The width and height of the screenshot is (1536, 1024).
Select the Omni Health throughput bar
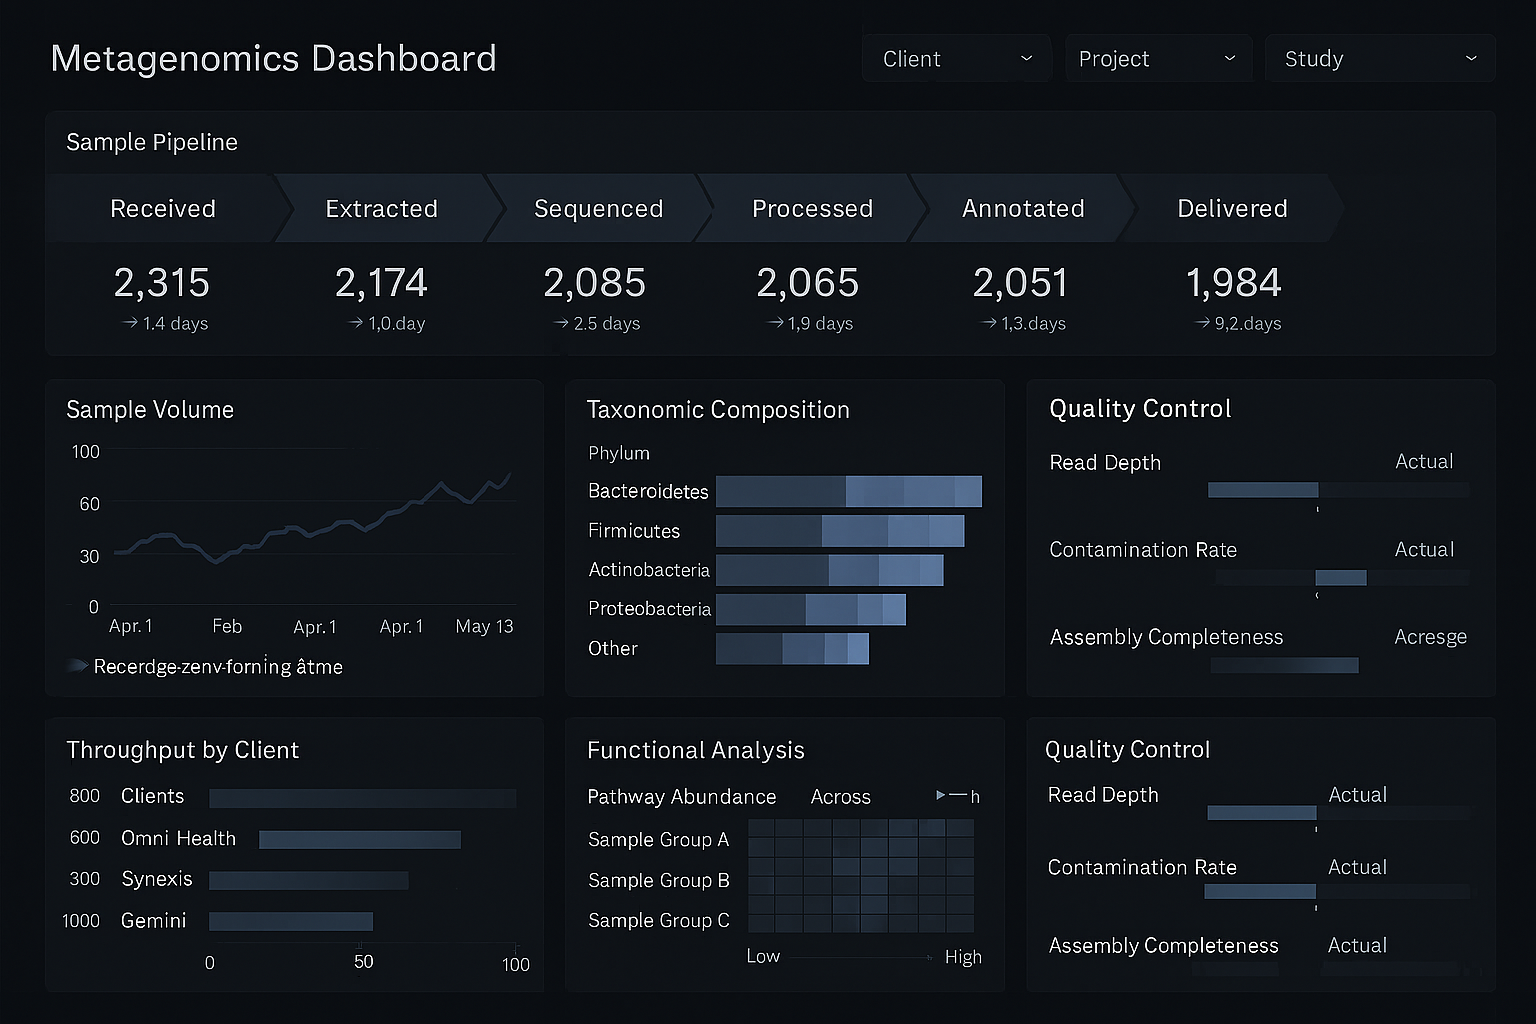[x=359, y=839]
